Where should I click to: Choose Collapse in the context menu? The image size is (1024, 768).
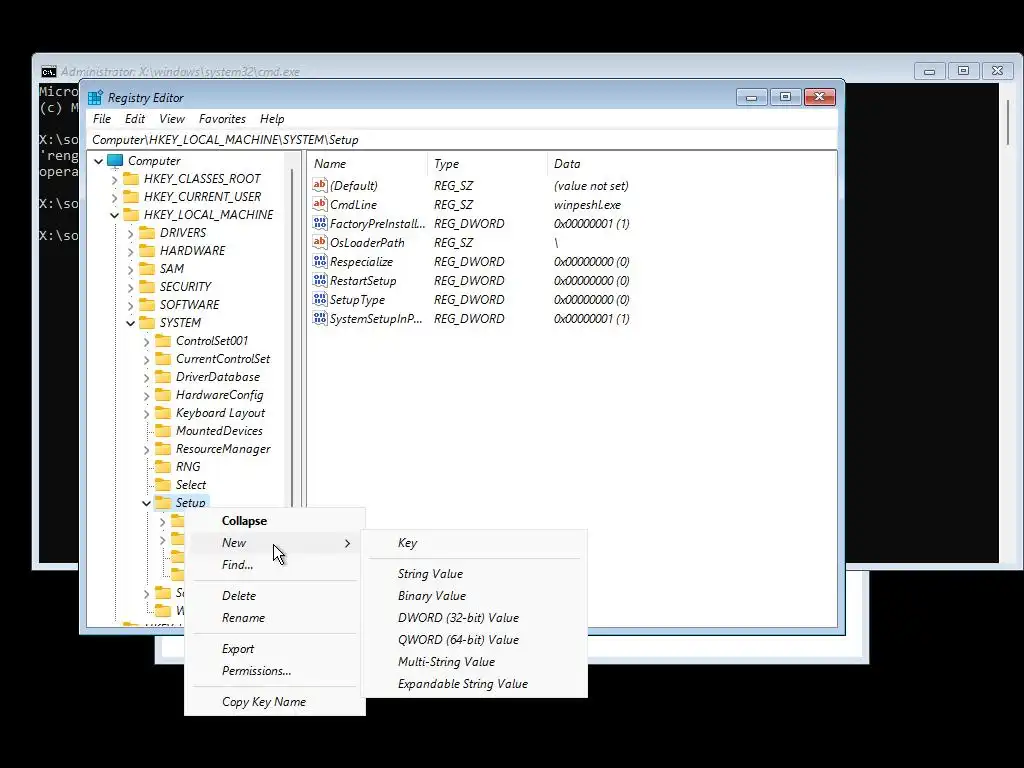tap(274, 520)
